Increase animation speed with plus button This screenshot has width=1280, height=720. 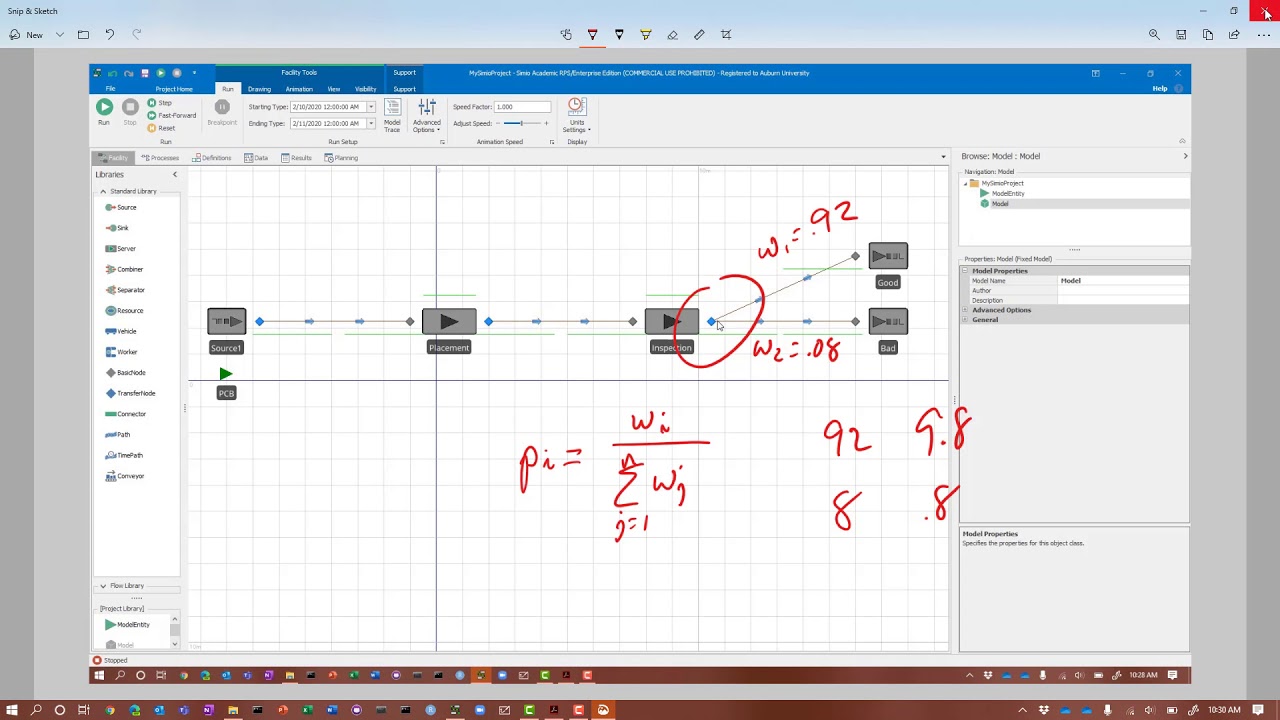coord(546,123)
